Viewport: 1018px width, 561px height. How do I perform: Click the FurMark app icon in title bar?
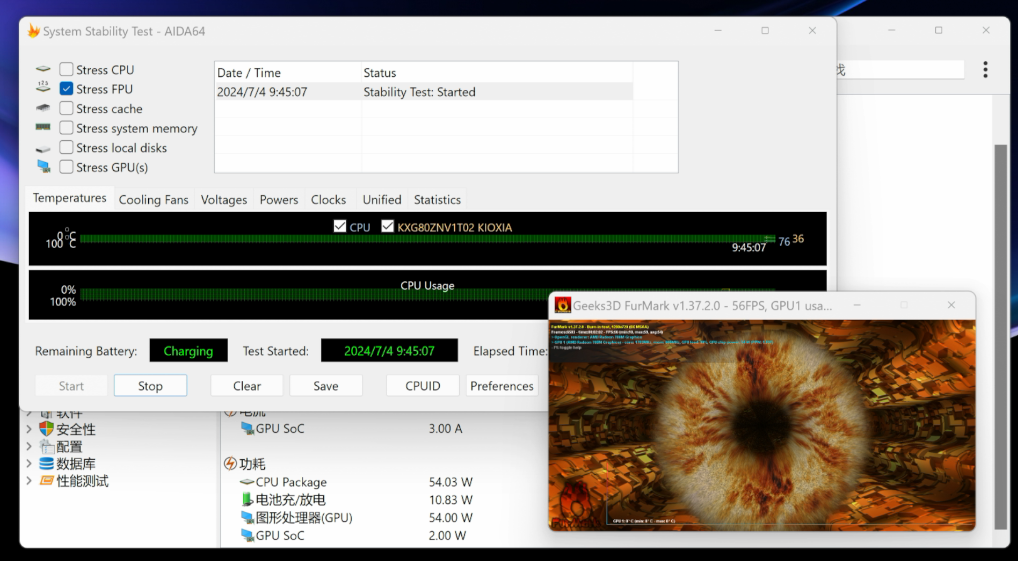[x=563, y=305]
